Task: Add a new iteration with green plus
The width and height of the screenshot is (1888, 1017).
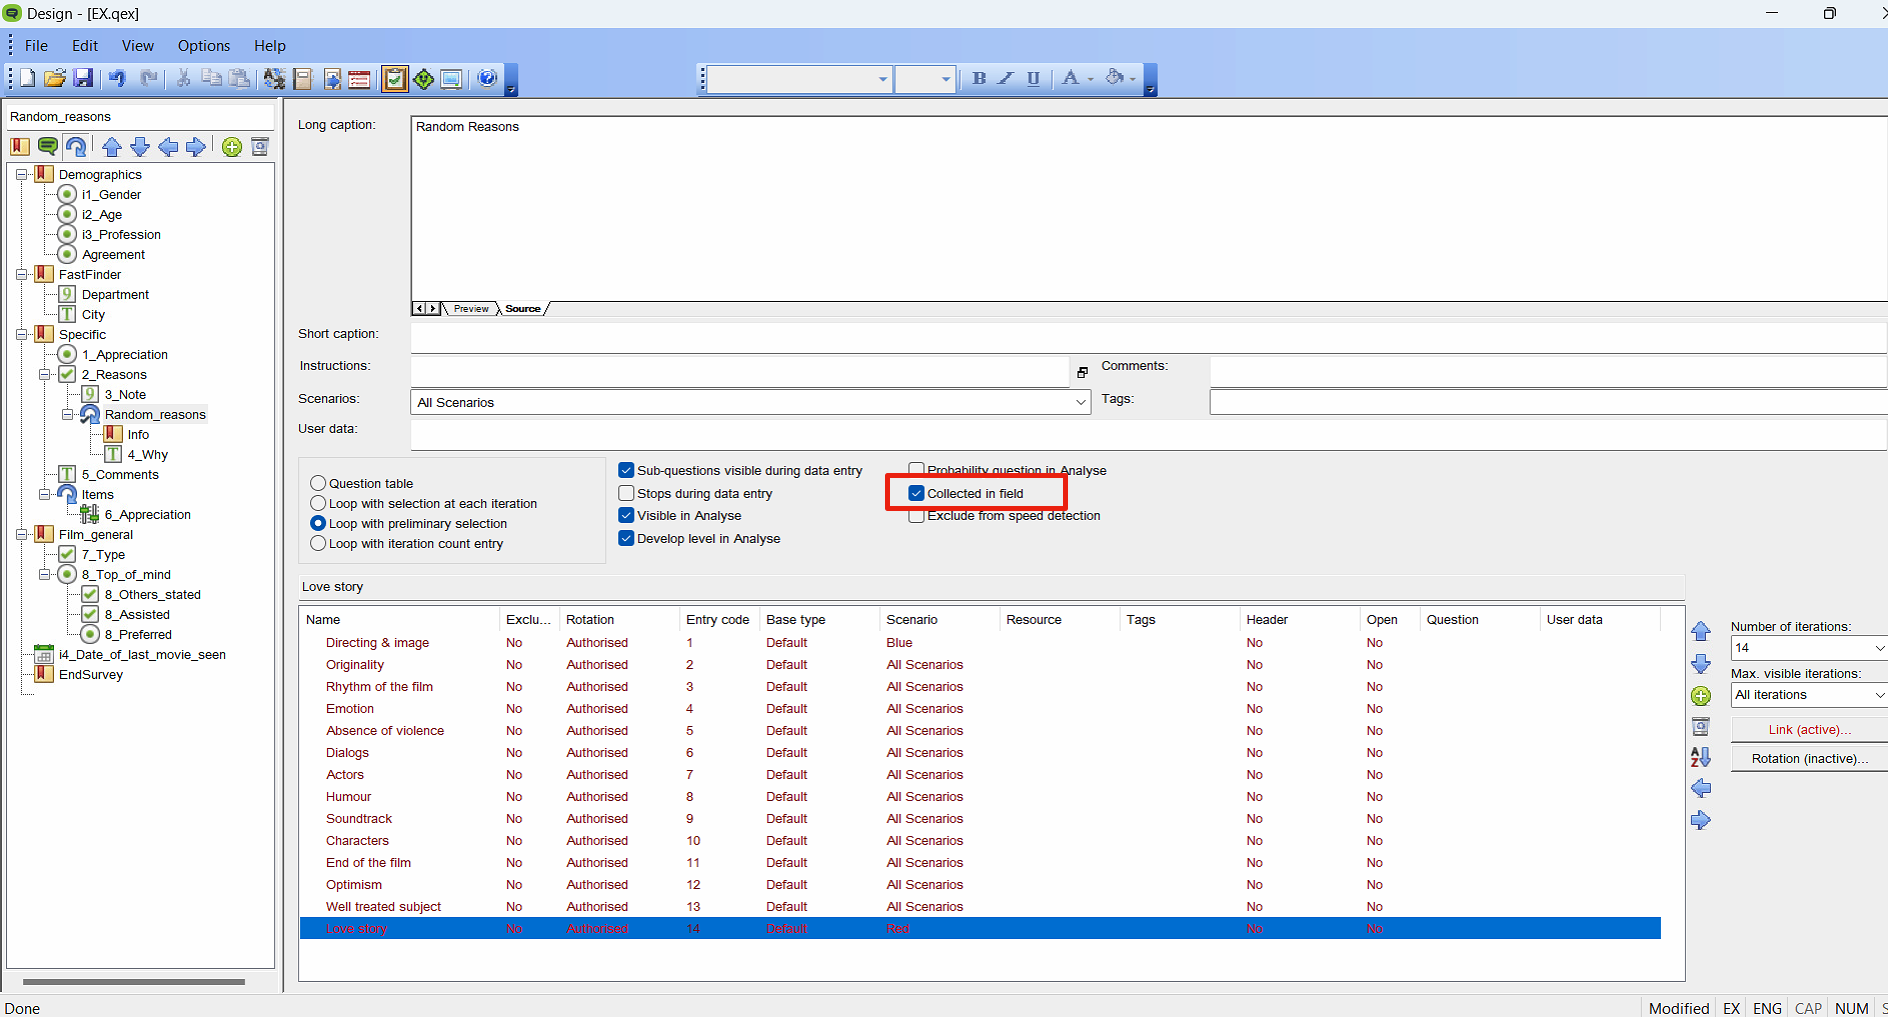Action: [x=1701, y=696]
